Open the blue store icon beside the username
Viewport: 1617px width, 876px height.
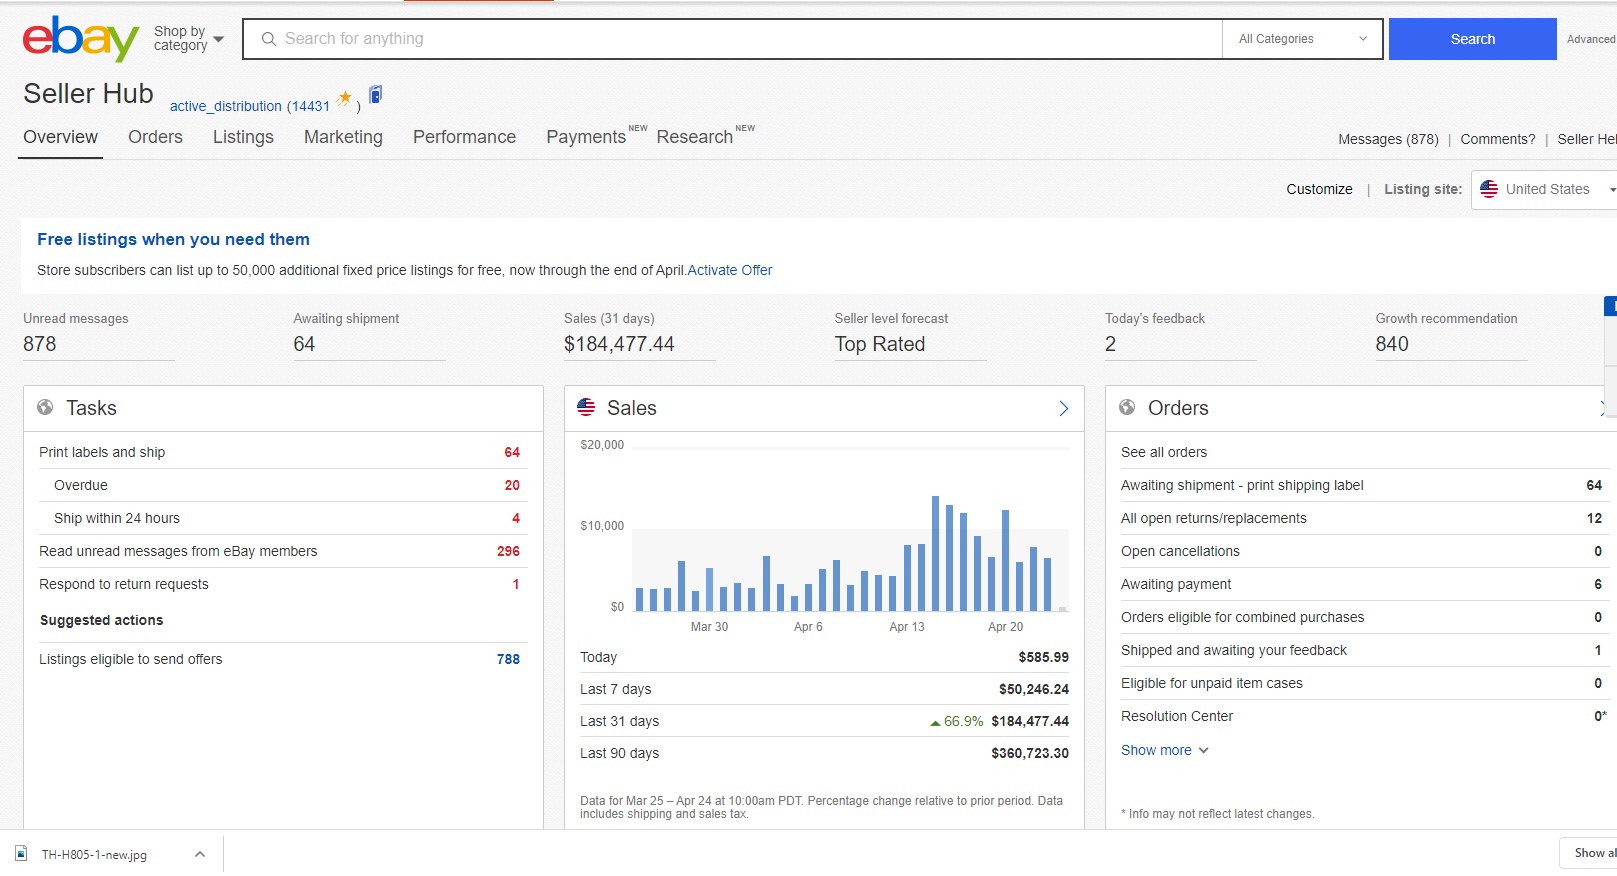tap(376, 95)
